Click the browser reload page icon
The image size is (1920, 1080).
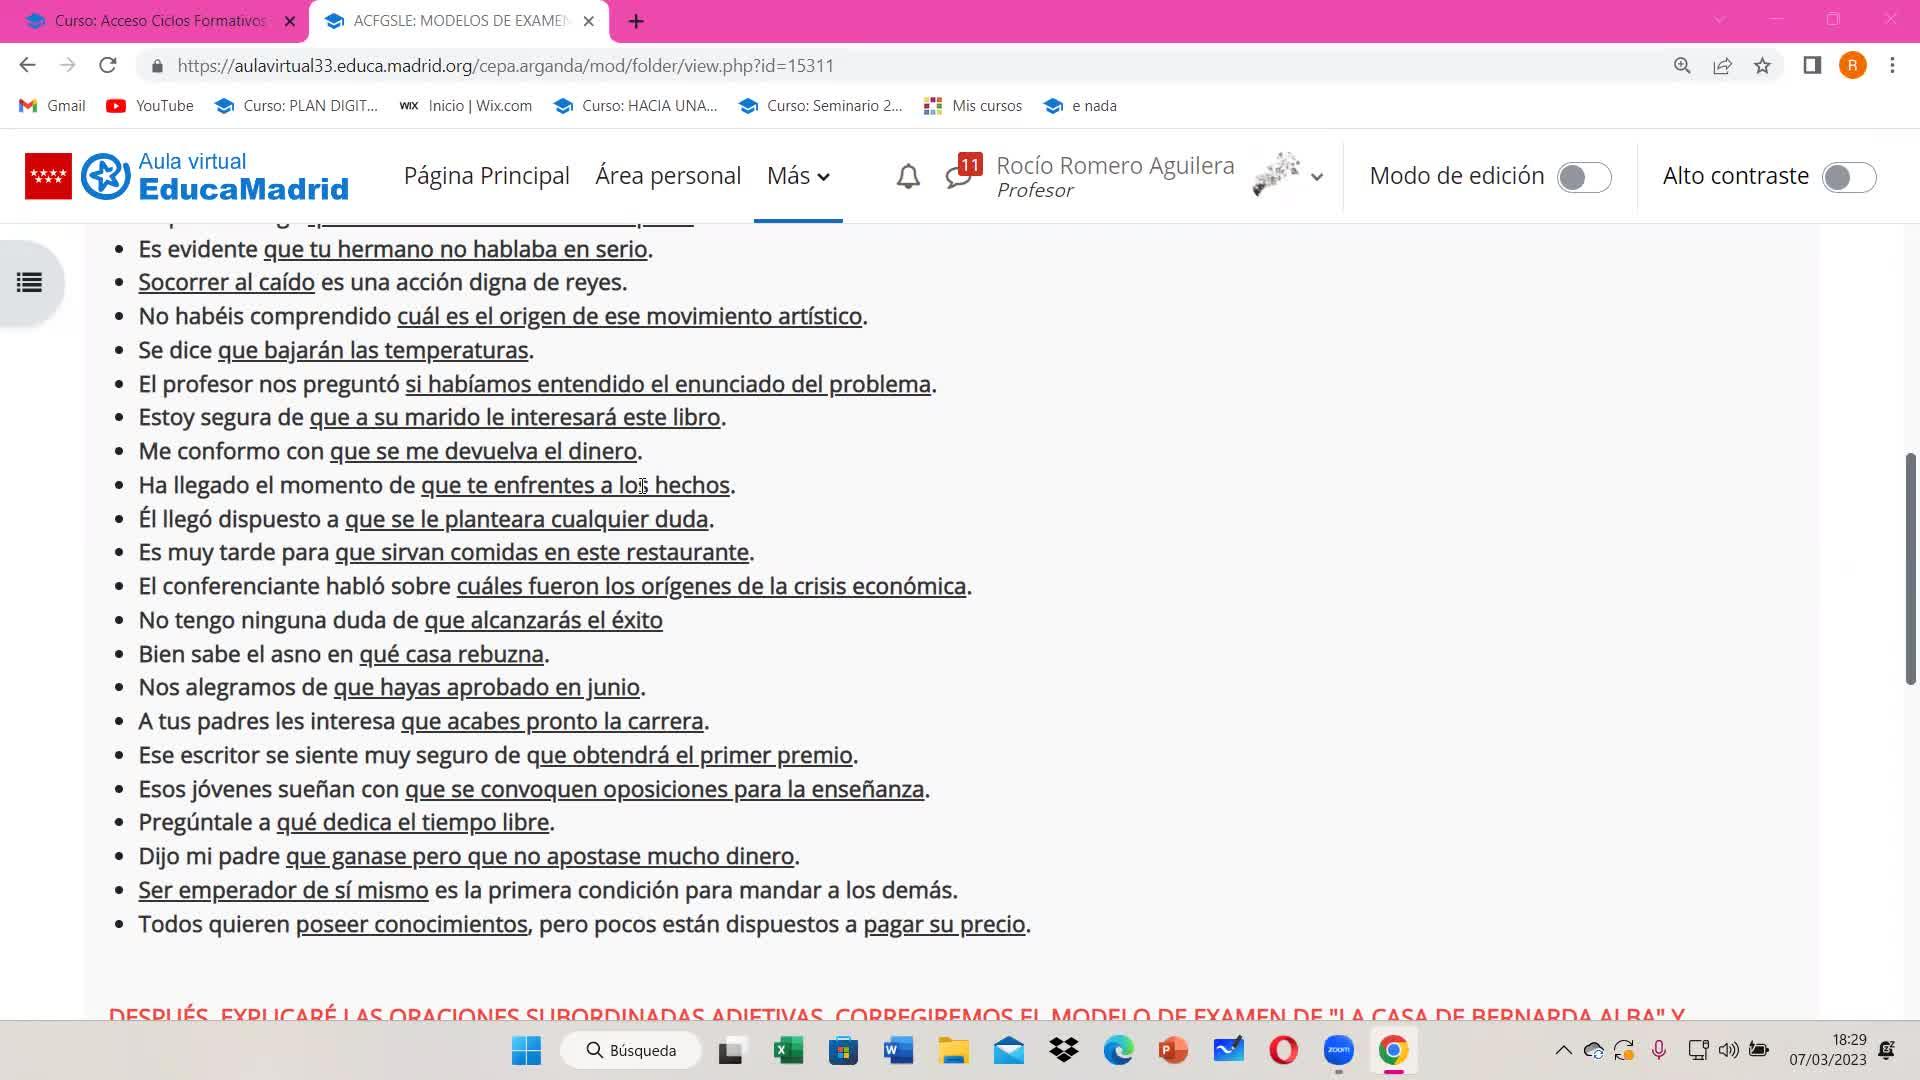(108, 66)
